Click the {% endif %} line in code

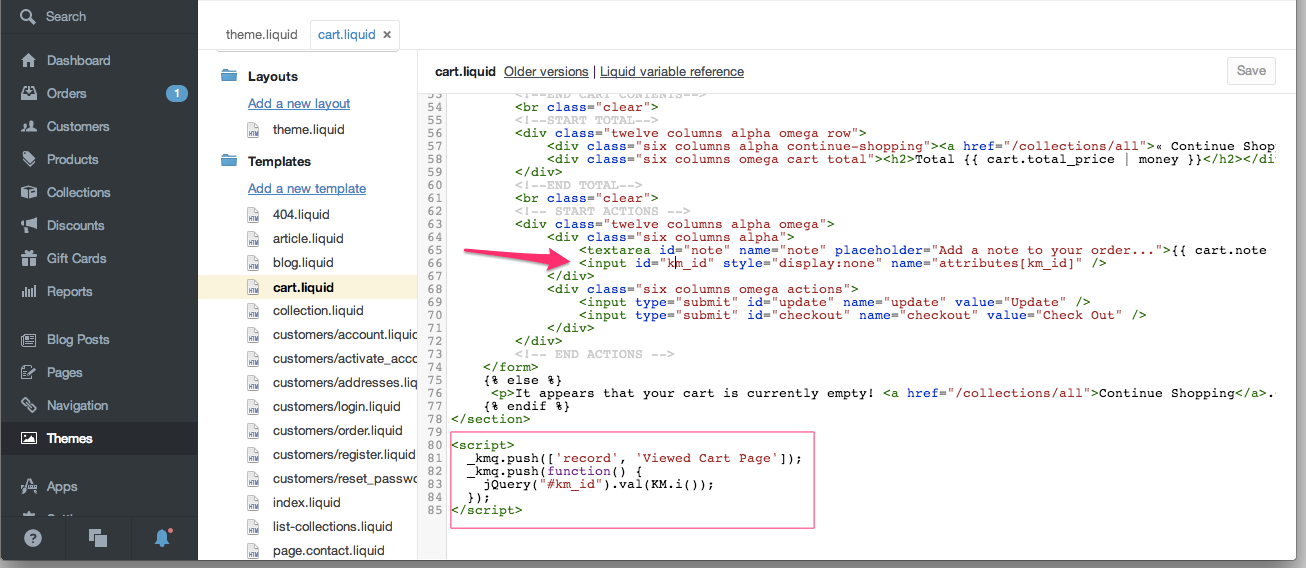(526, 406)
